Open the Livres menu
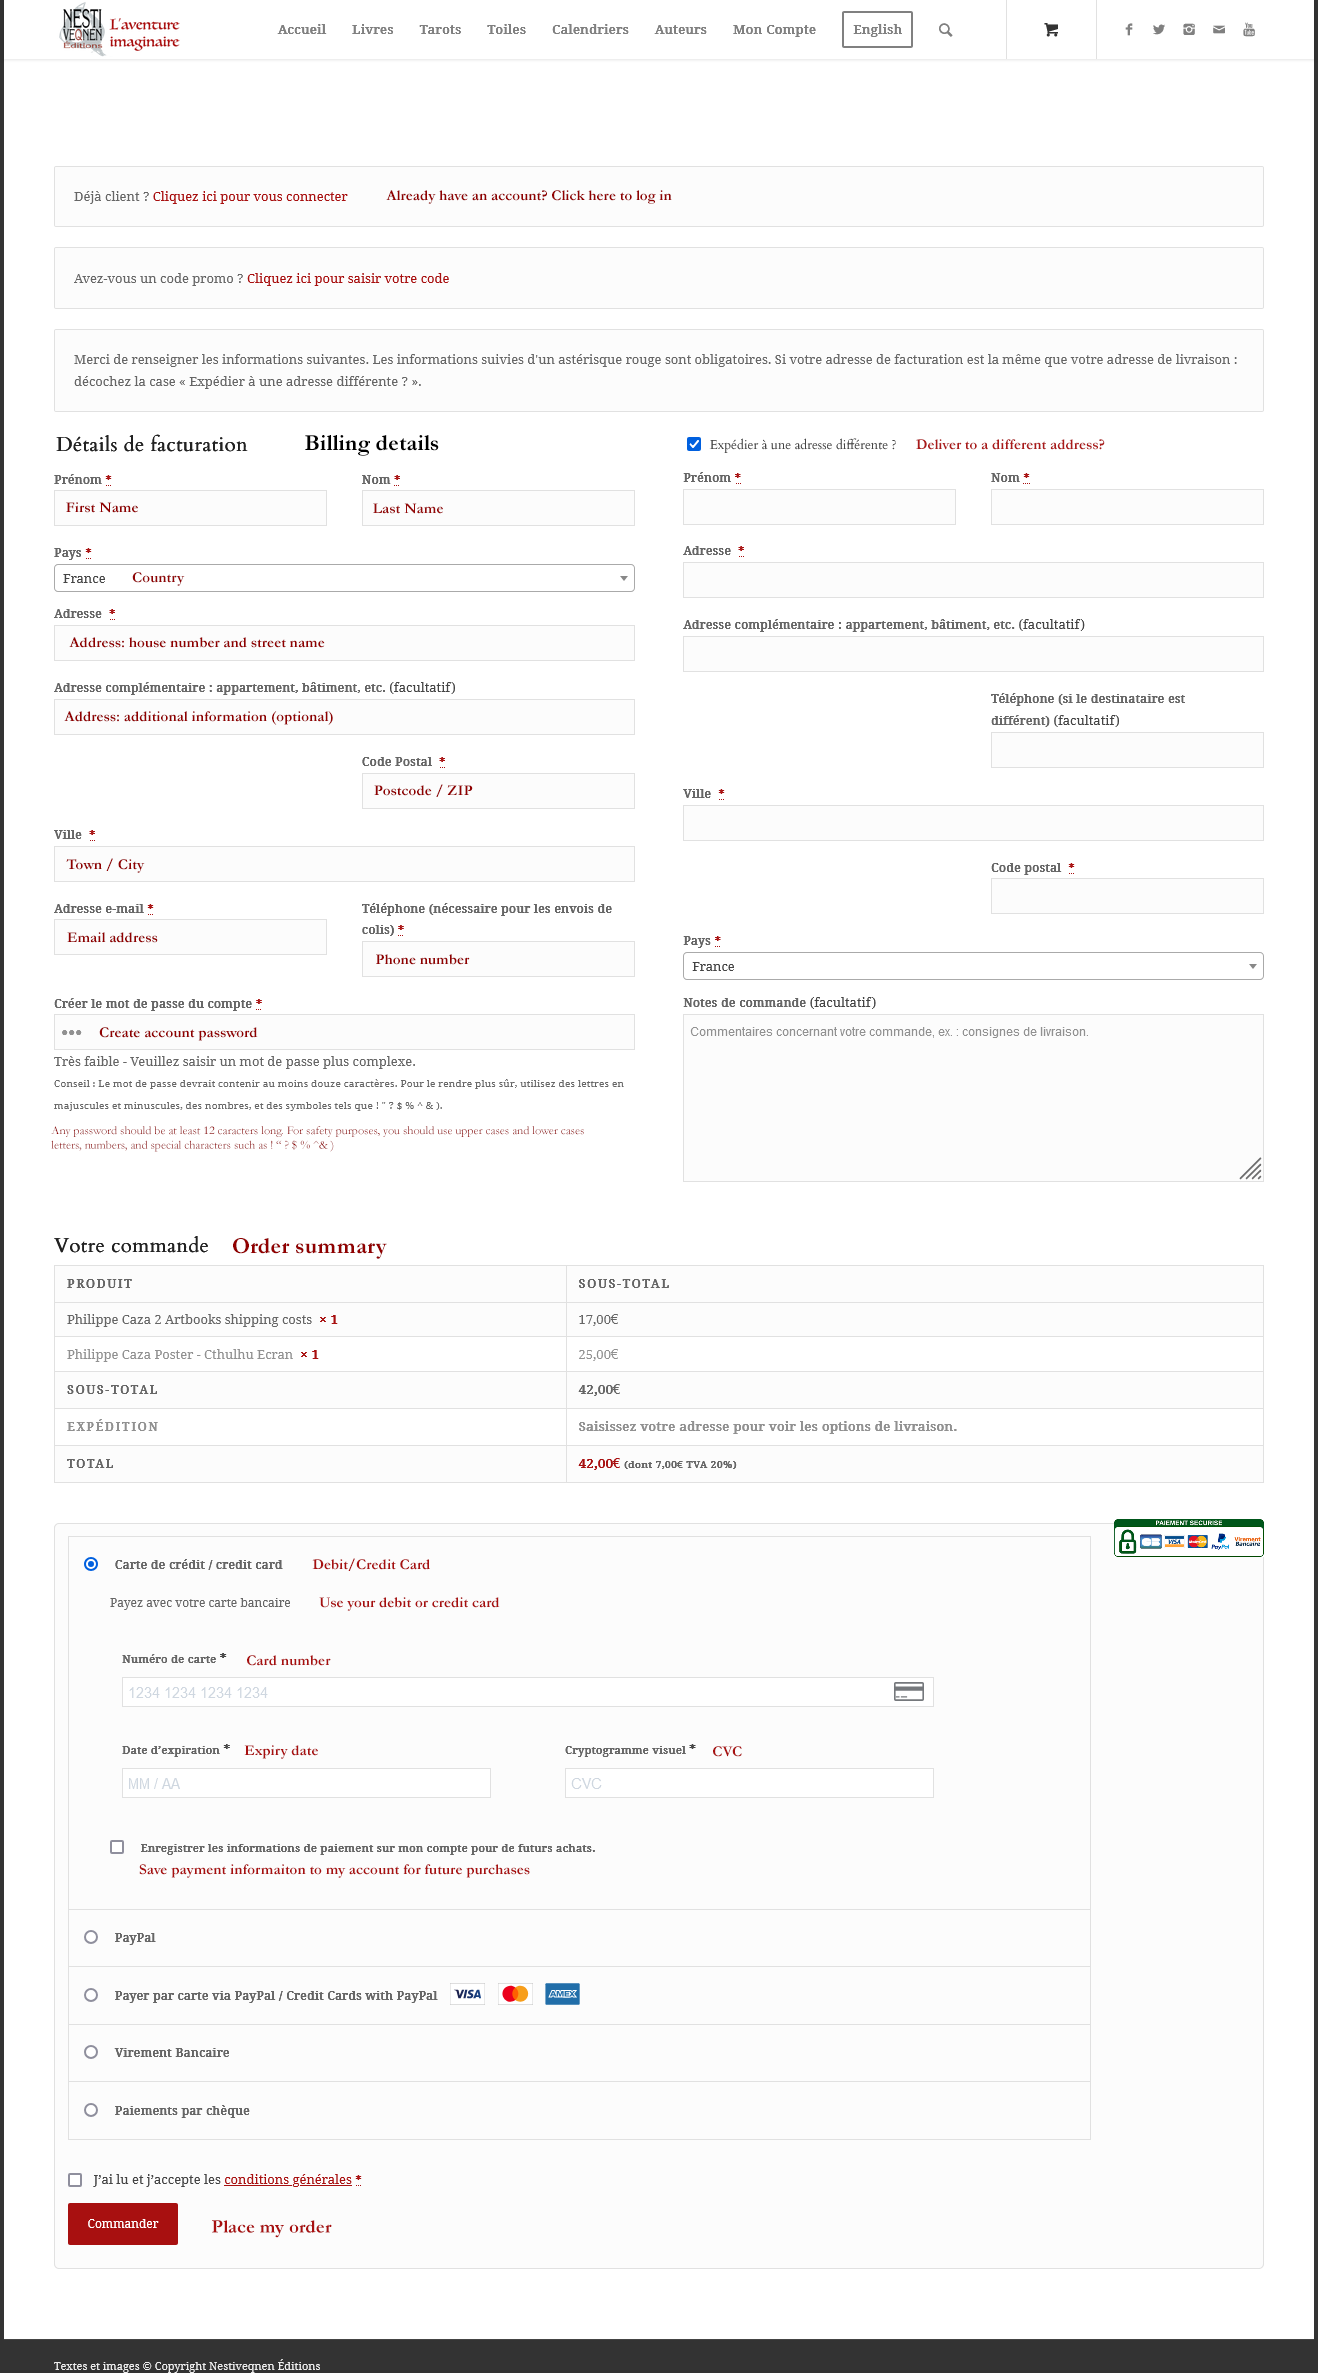Viewport: 1318px width, 2373px height. point(372,30)
